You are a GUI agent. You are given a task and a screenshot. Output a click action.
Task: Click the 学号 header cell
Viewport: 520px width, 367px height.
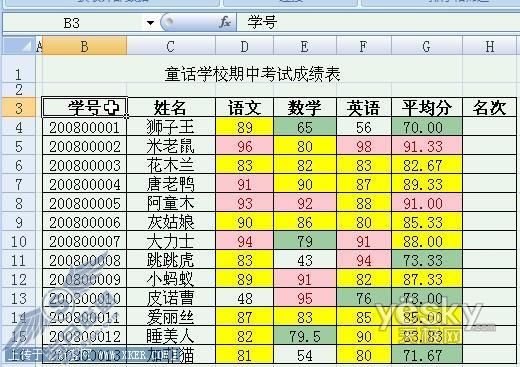click(85, 107)
